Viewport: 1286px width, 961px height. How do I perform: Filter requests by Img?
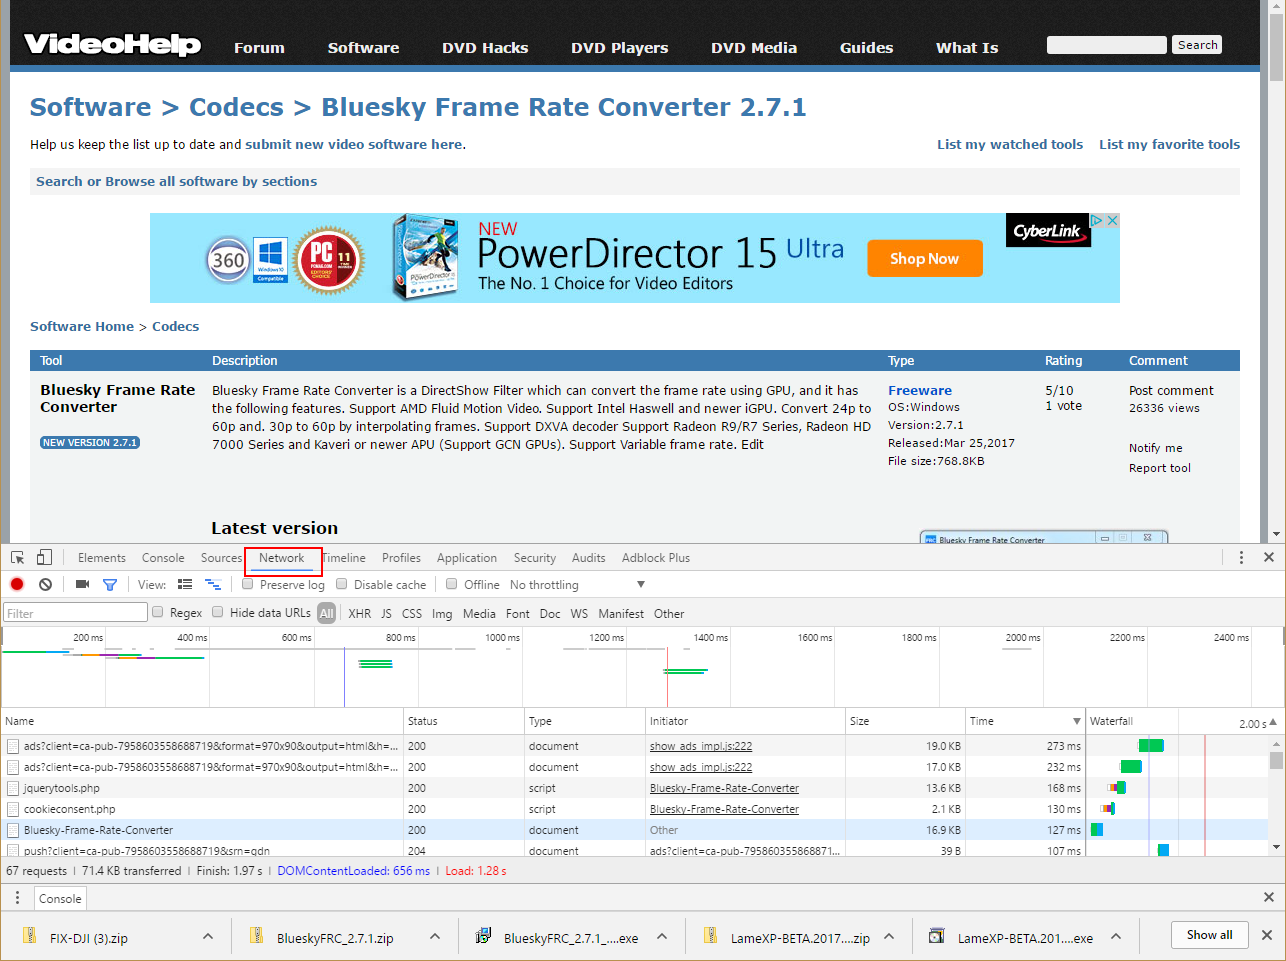pyautogui.click(x=442, y=613)
